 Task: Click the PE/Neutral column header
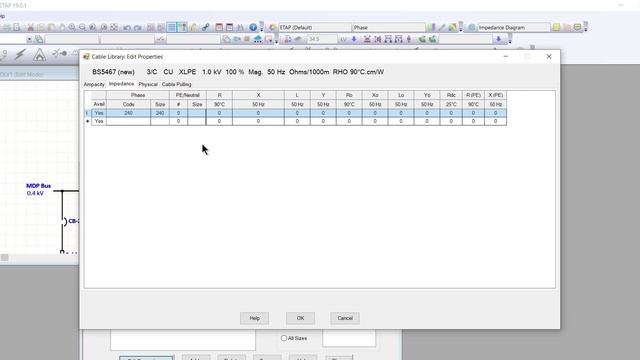click(188, 95)
